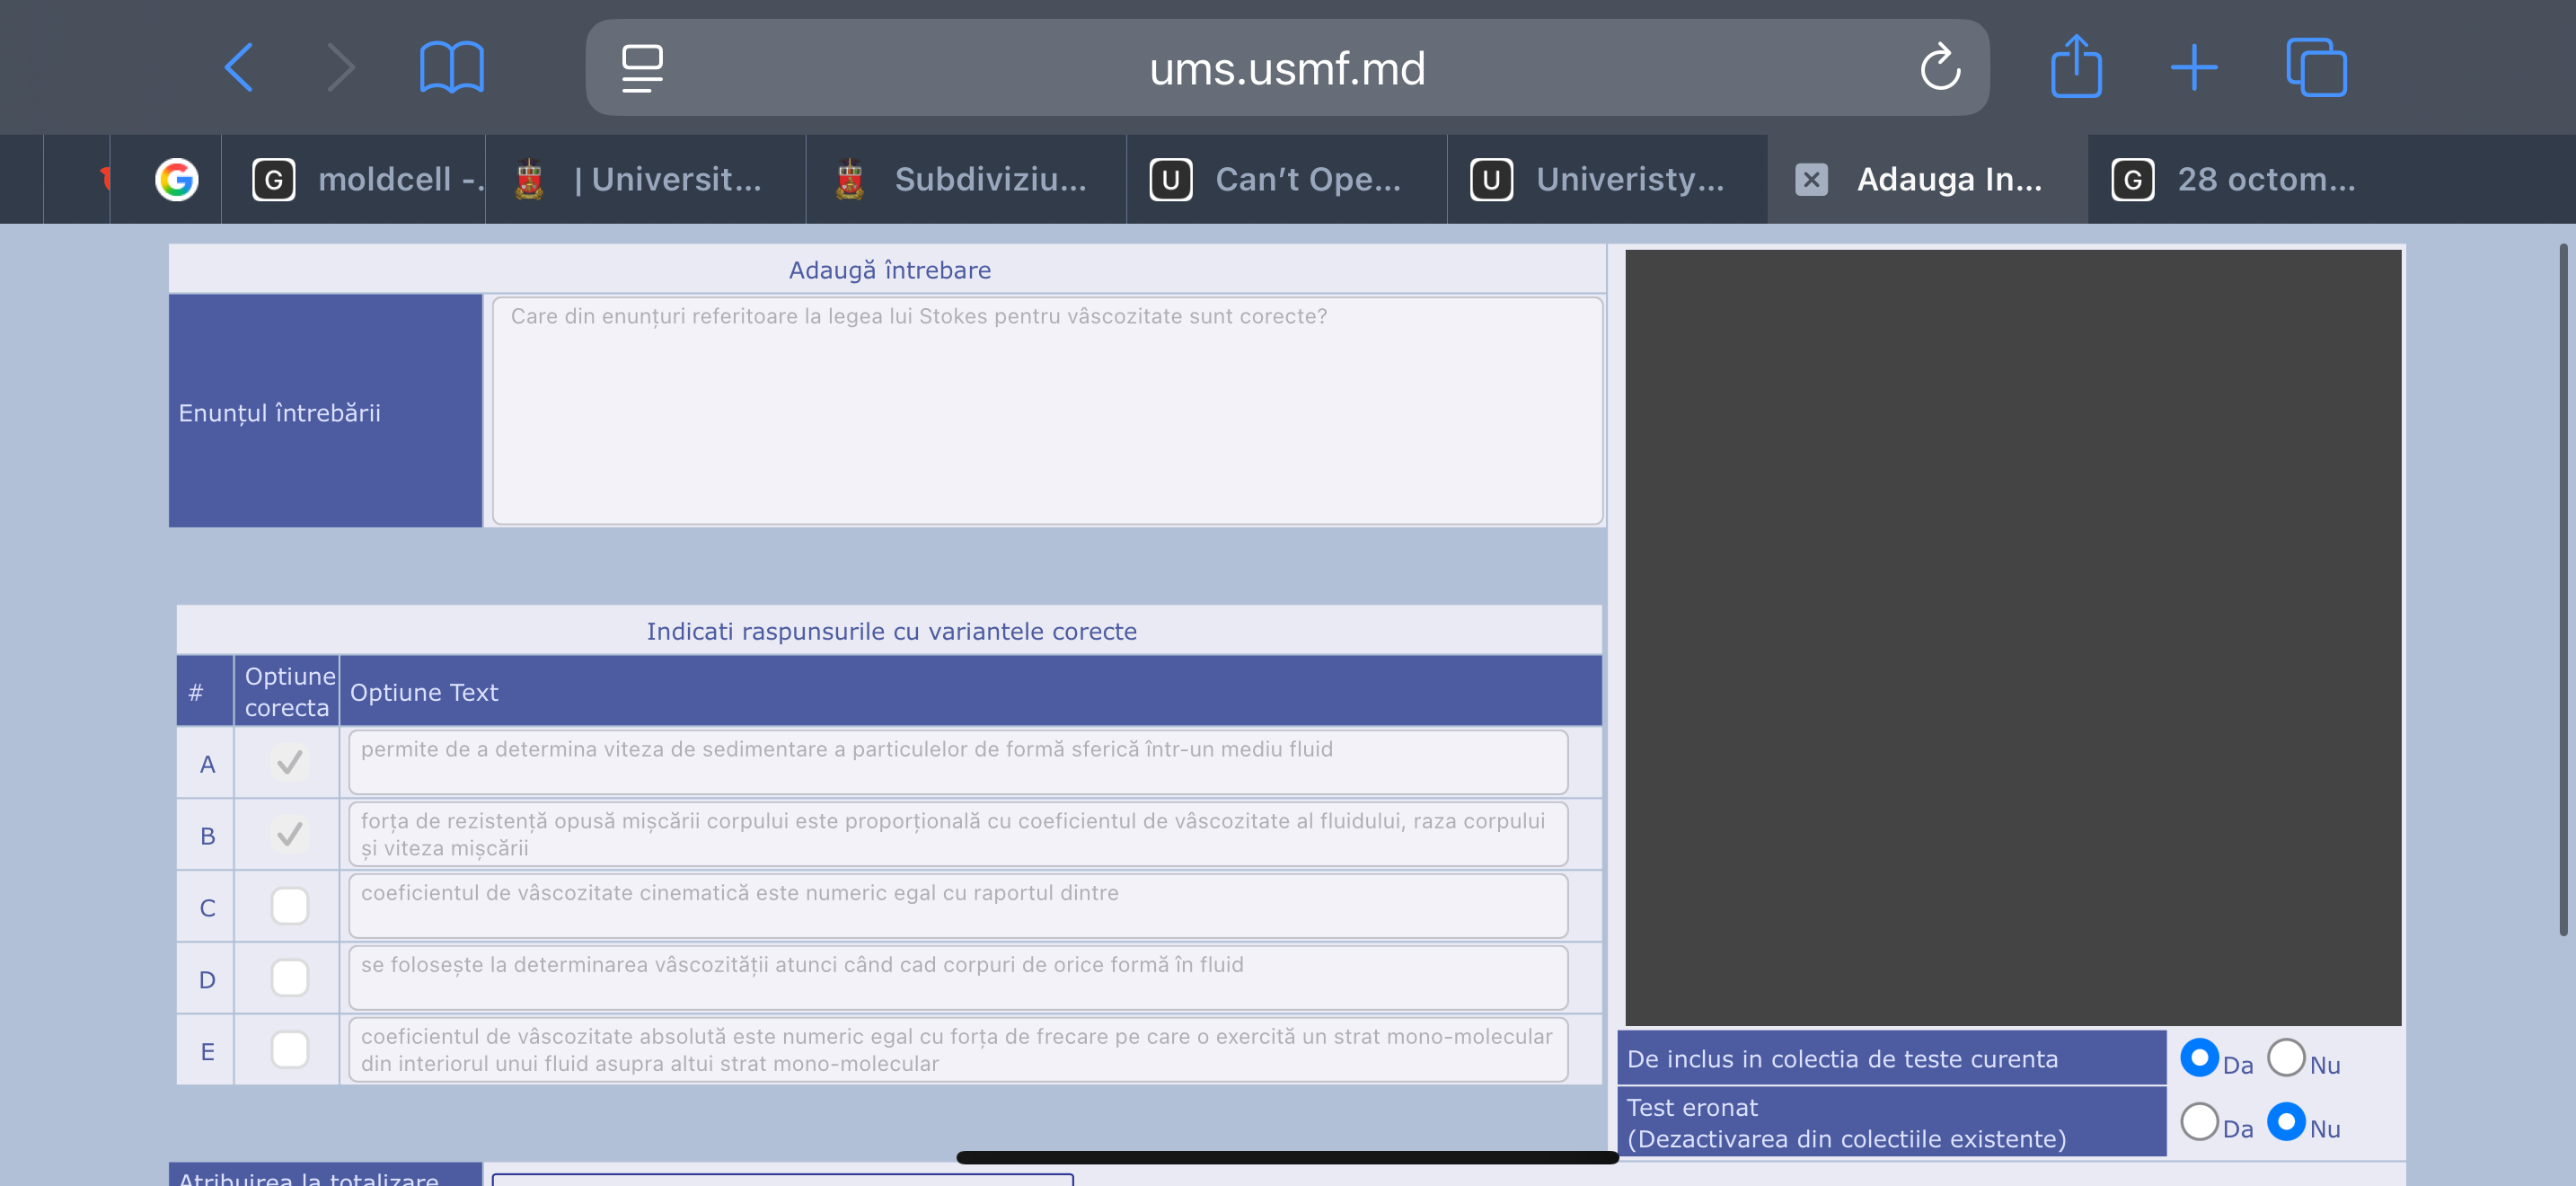Check correct option for answer C
This screenshot has width=2576, height=1186.
tap(289, 906)
